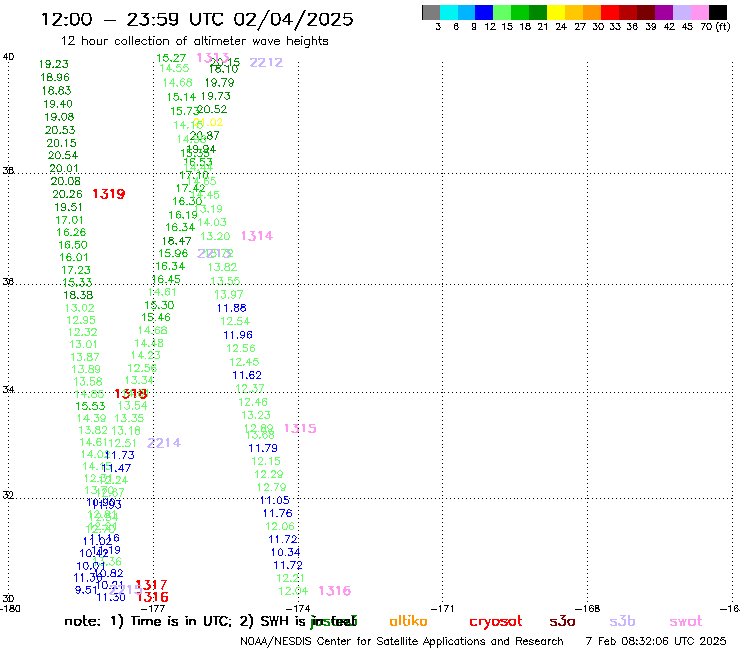Viewport: 740px width, 650px height.
Task: Click wave height value 12.95
Action: pyautogui.click(x=81, y=320)
